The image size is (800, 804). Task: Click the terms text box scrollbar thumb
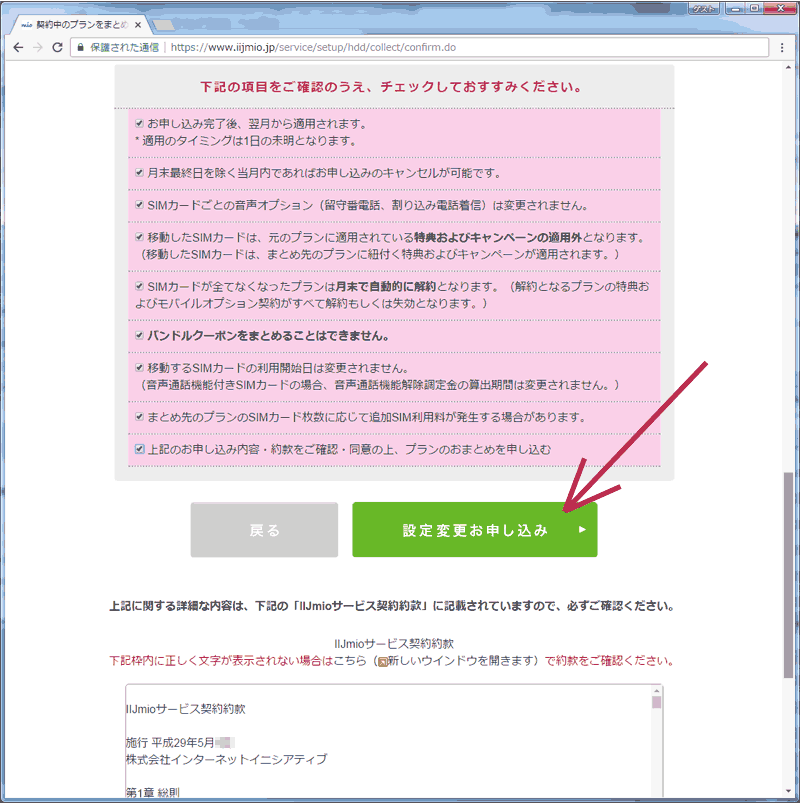click(656, 702)
